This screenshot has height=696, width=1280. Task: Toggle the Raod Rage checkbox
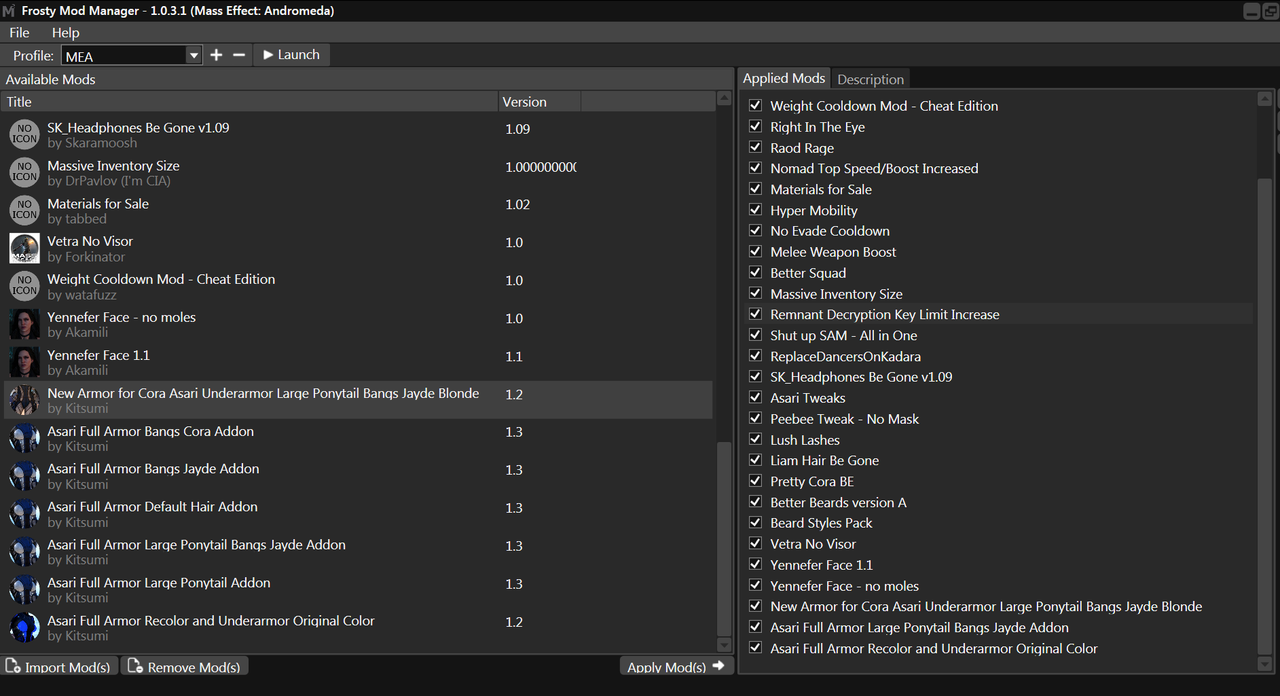tap(755, 147)
